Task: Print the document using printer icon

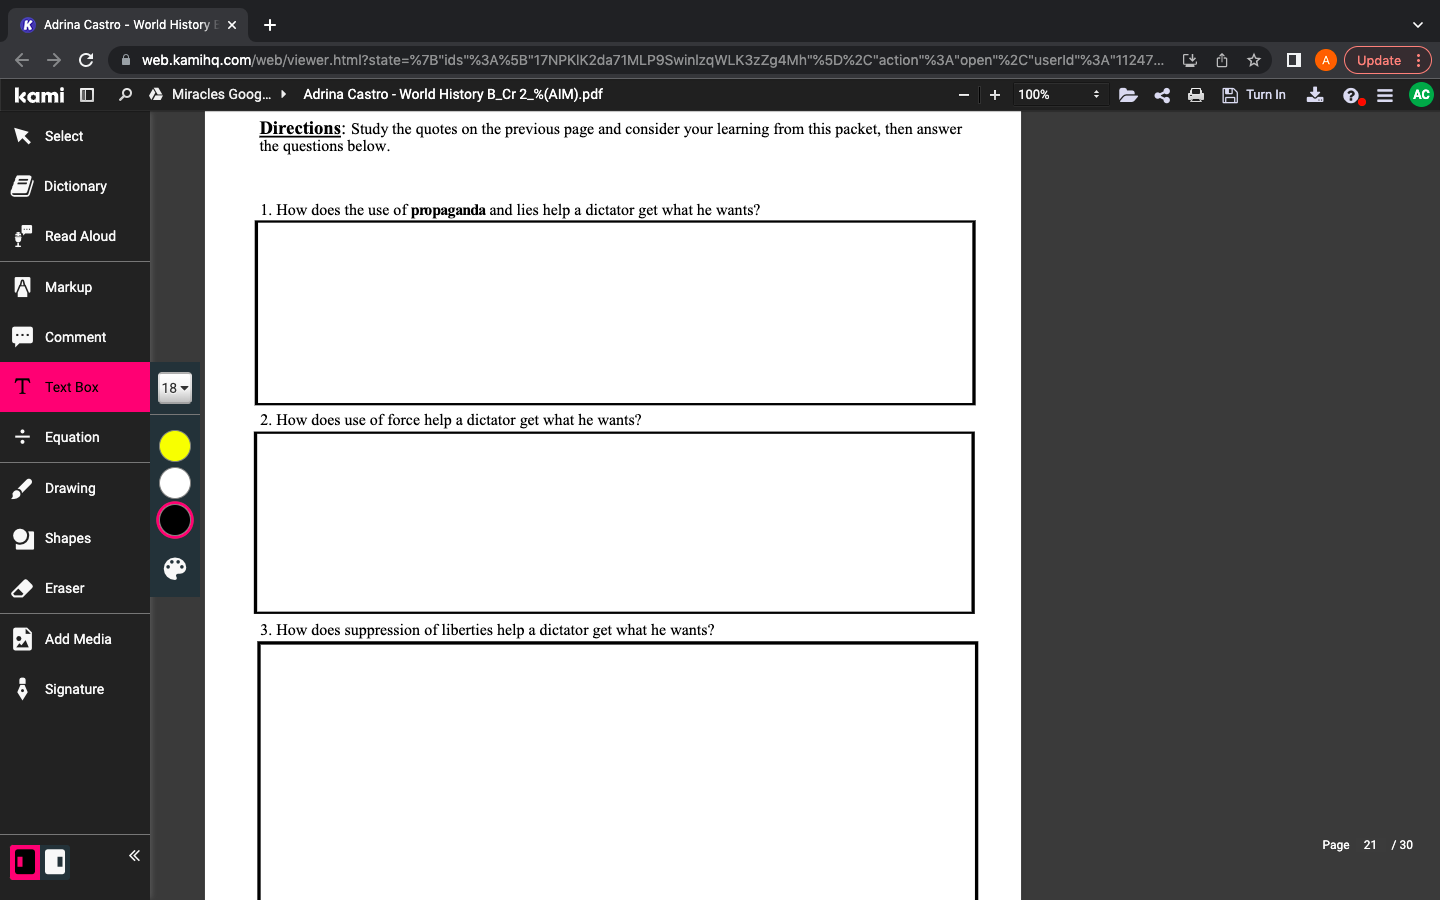Action: [x=1195, y=95]
